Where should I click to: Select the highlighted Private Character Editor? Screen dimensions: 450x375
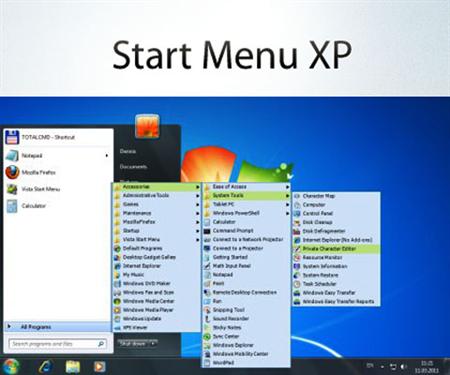(x=336, y=249)
